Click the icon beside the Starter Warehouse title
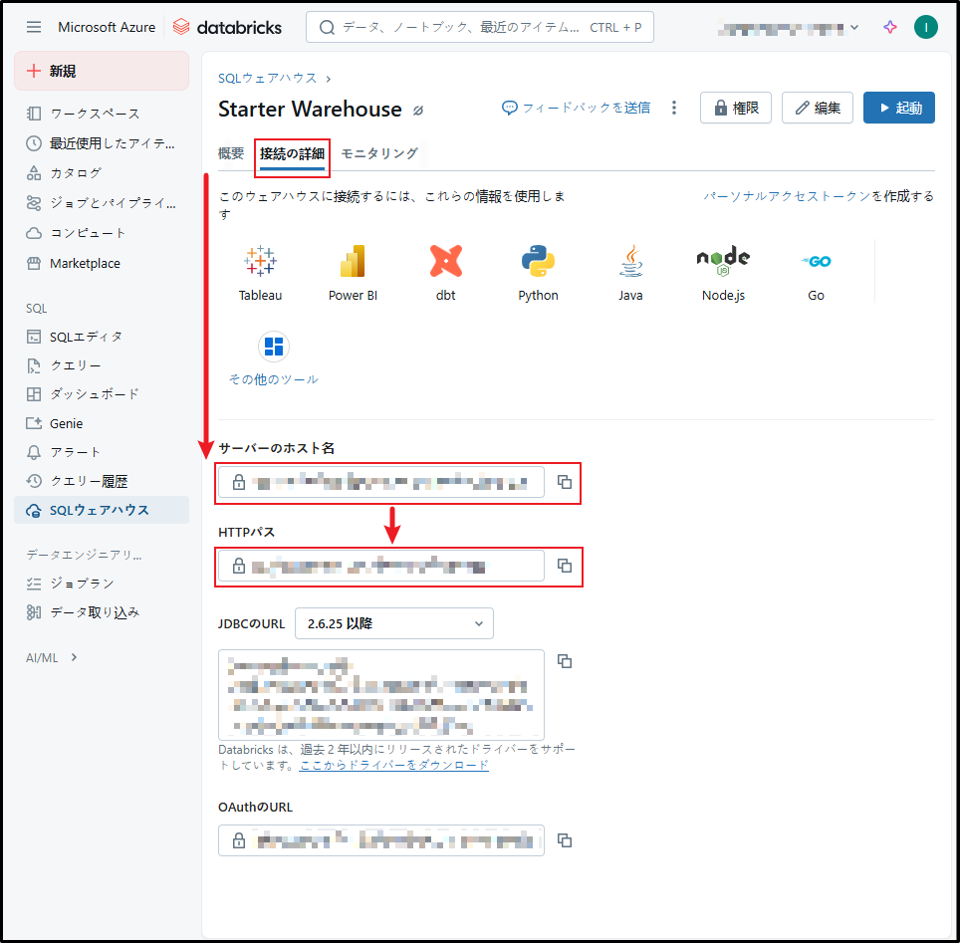 pyautogui.click(x=418, y=110)
